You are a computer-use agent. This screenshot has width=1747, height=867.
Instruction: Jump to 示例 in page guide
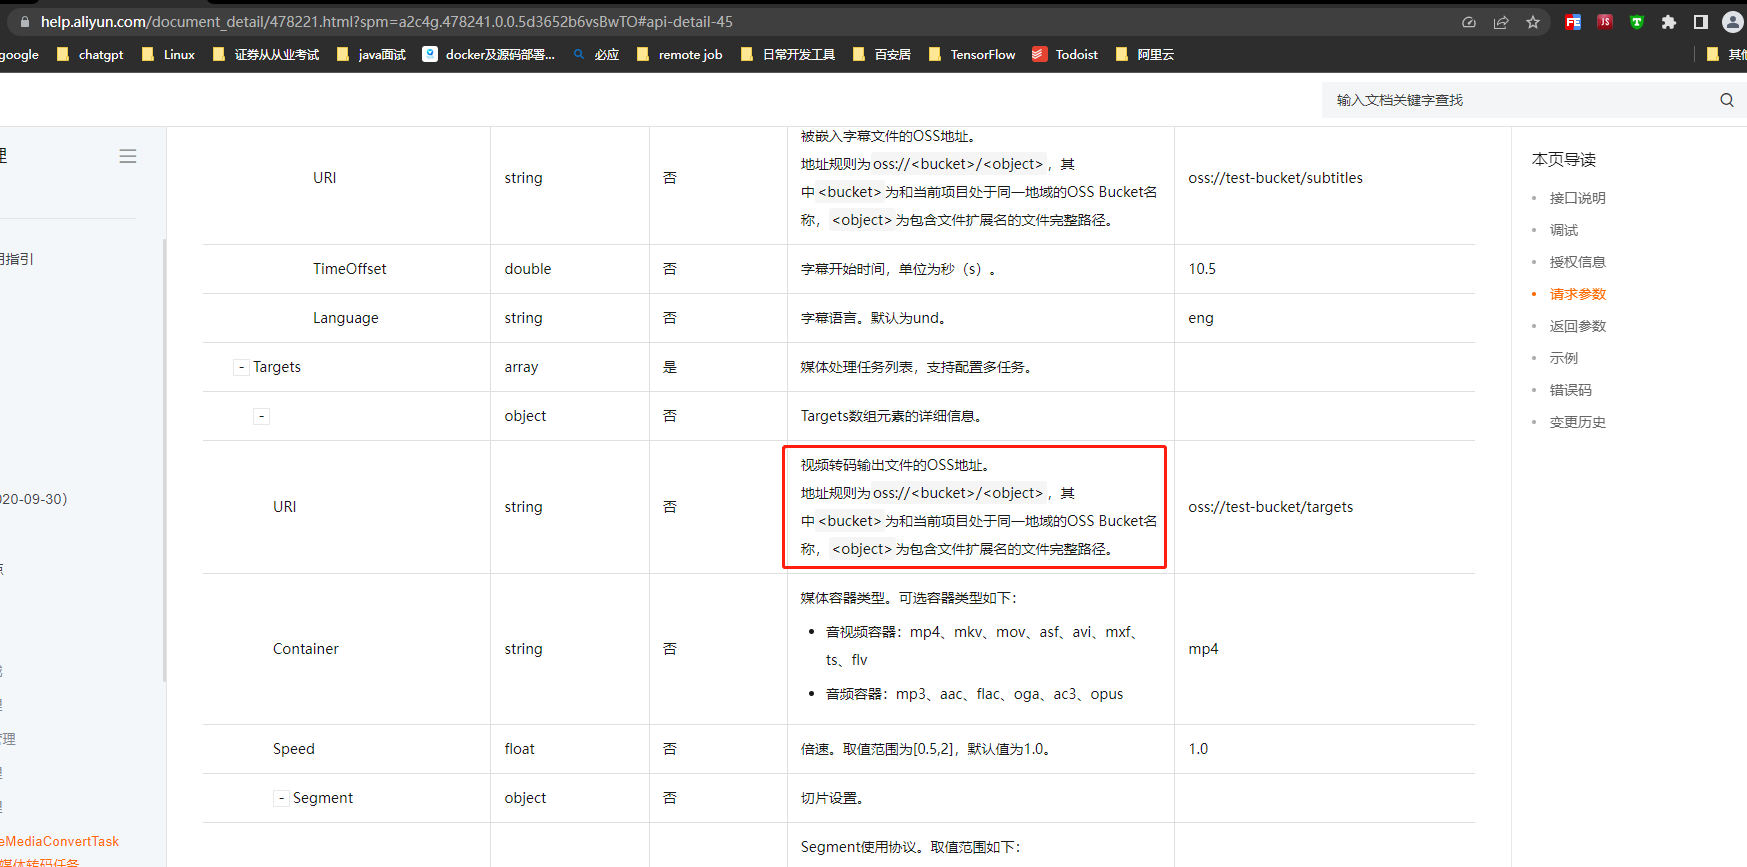point(1564,358)
